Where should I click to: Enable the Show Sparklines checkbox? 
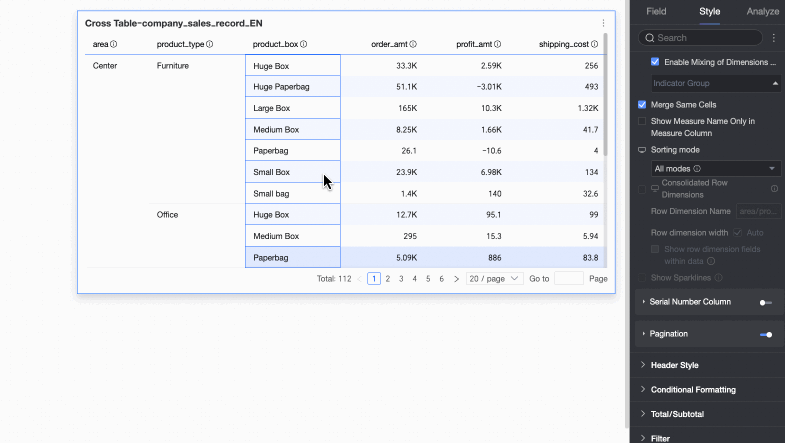coord(642,277)
